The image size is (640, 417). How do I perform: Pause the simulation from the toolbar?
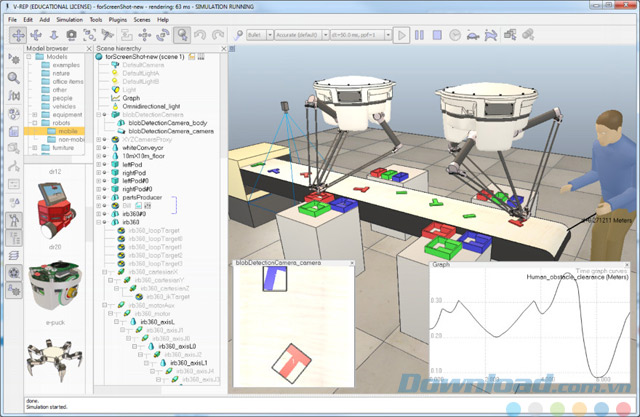418,35
